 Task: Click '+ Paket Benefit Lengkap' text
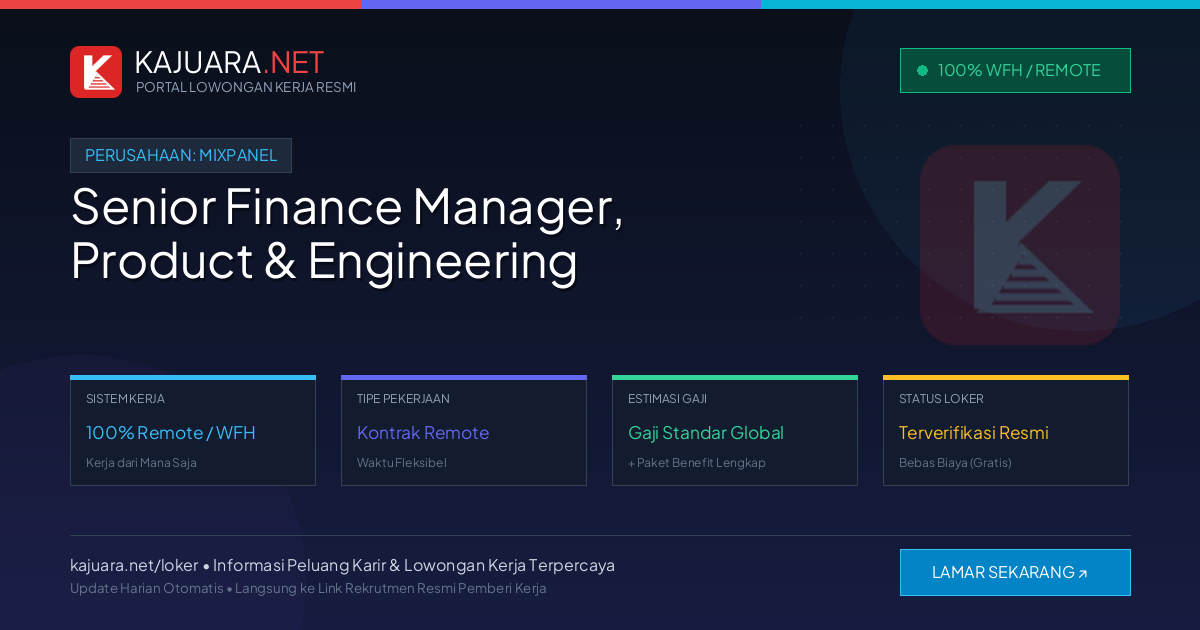tap(697, 463)
